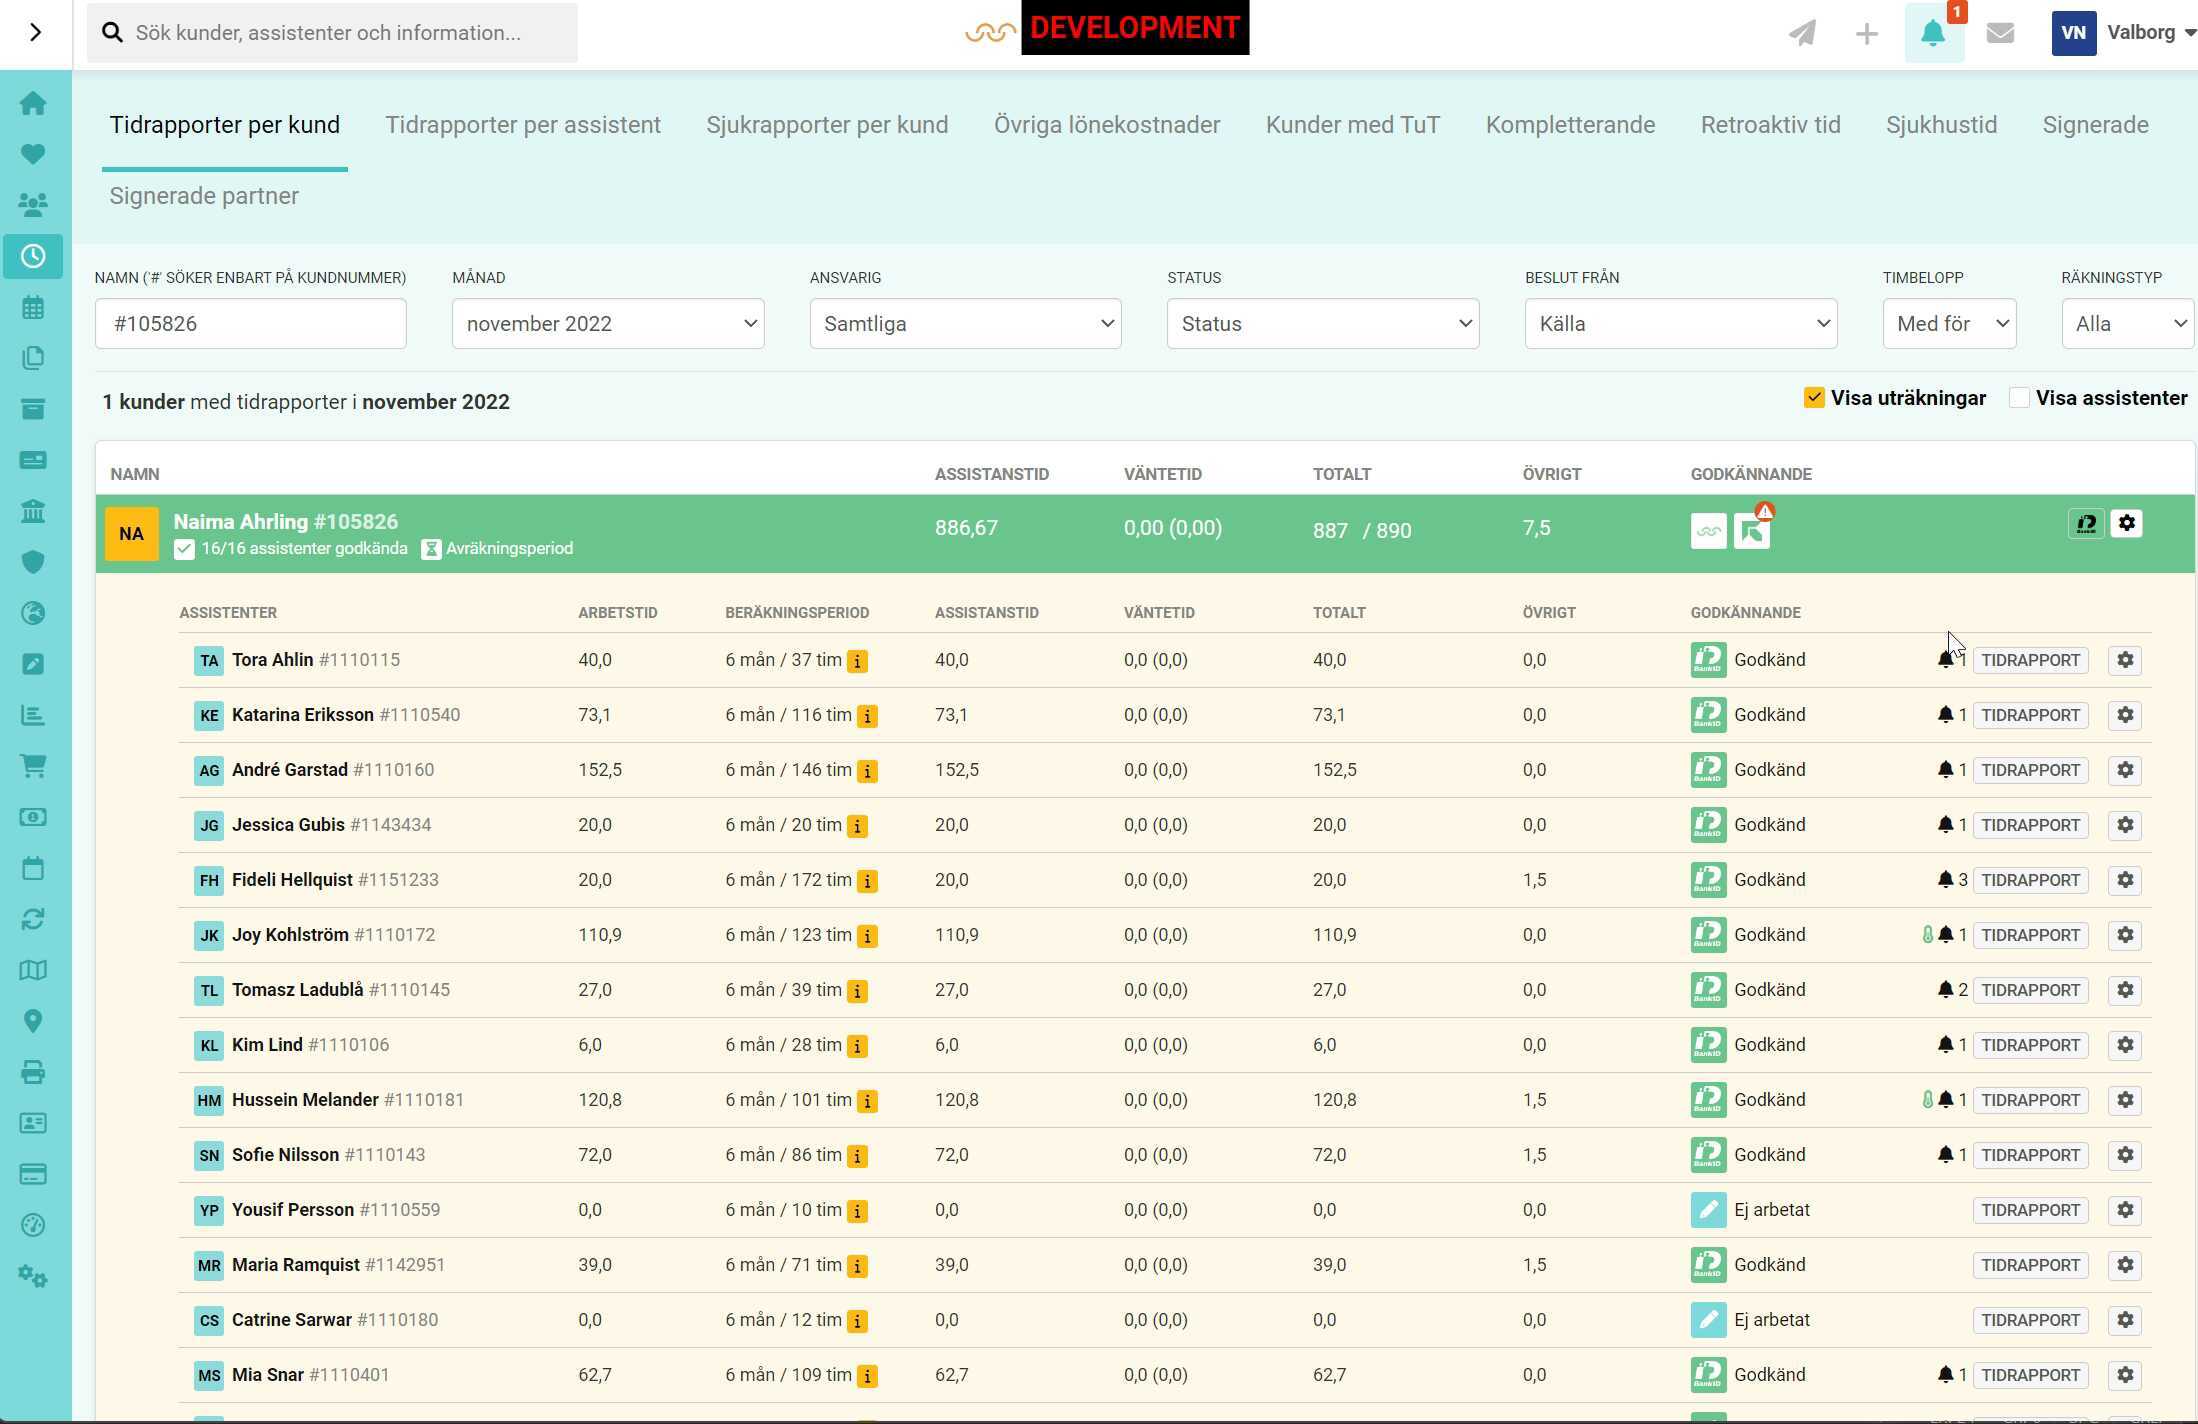Uncheck Visa uträkningar checkbox
2198x1424 pixels.
click(1813, 398)
